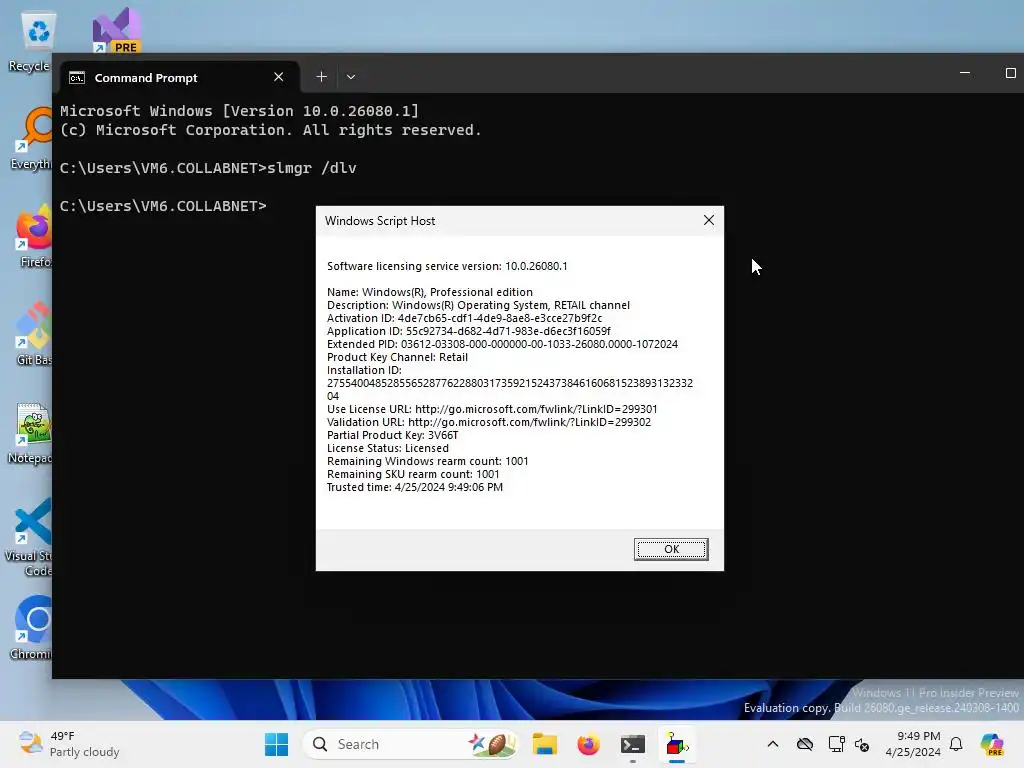Click the Extended PID line
Viewport: 1024px width, 768px height.
click(502, 344)
